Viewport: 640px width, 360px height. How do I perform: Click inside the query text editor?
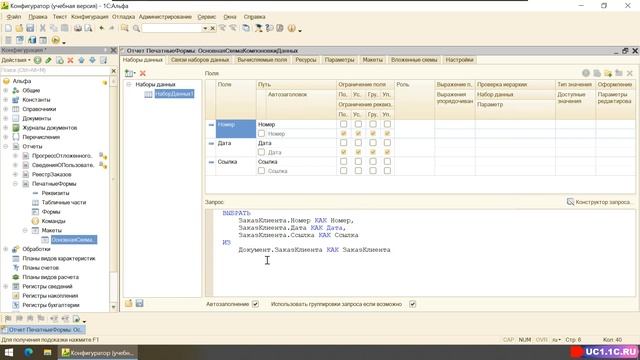point(424,253)
